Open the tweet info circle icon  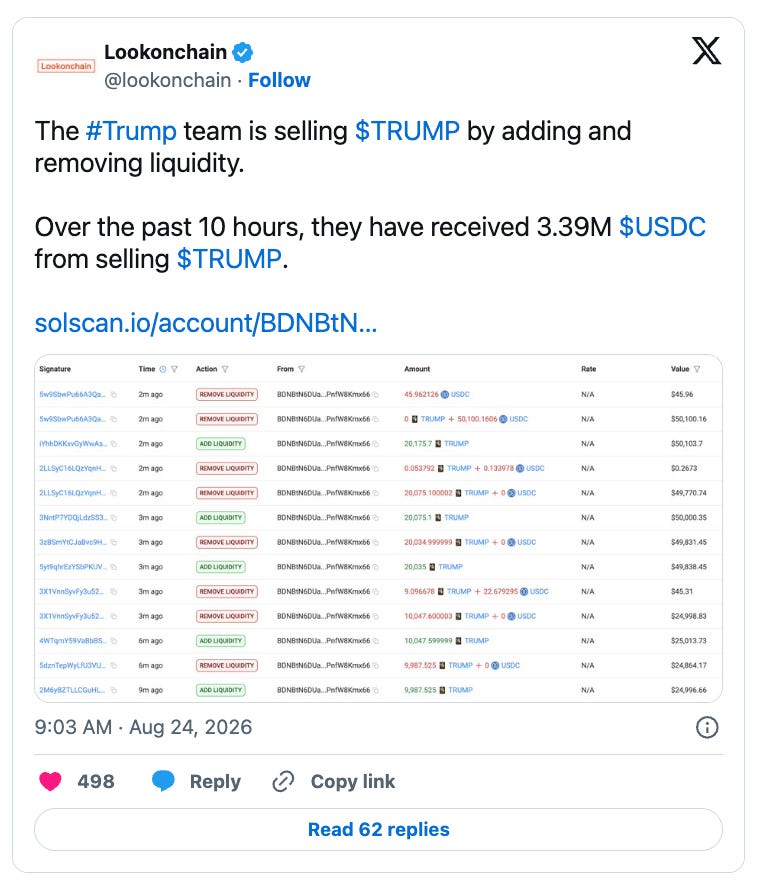tap(707, 727)
